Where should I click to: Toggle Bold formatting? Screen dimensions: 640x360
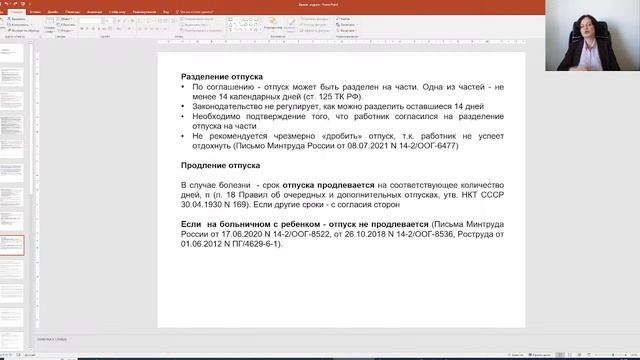pos(82,29)
